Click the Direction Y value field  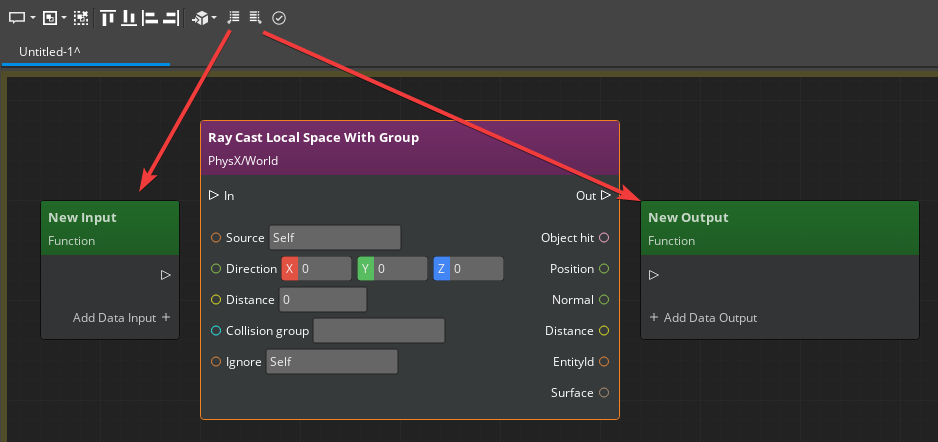[401, 269]
